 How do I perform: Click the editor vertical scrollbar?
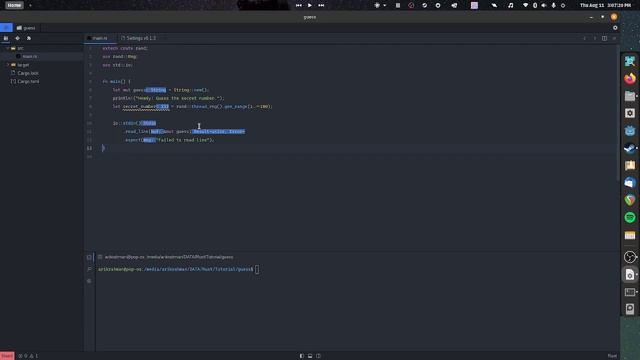618,114
